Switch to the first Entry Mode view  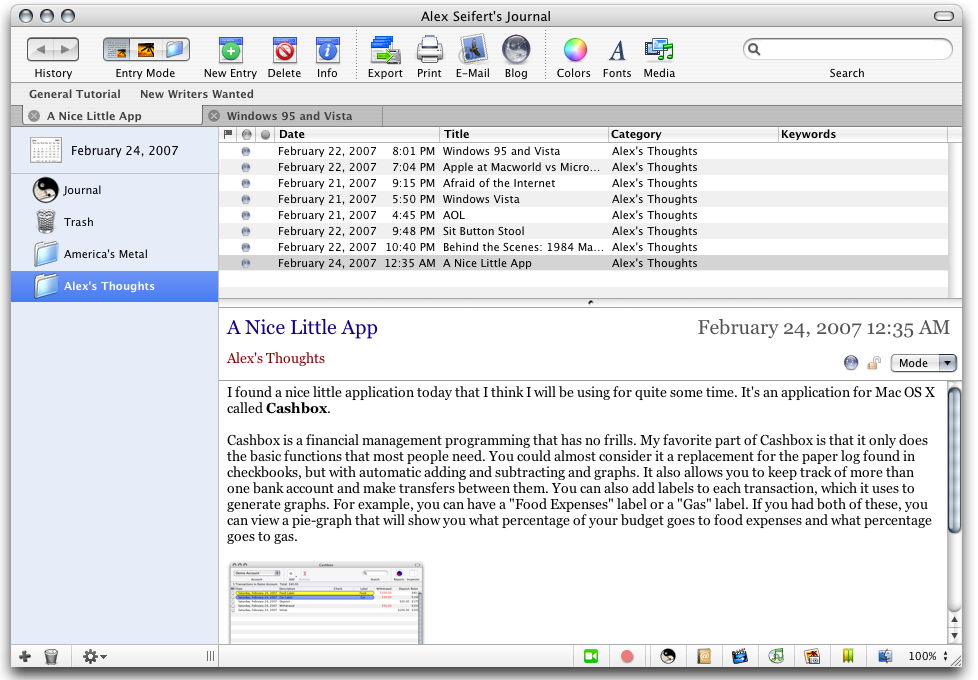pyautogui.click(x=117, y=49)
